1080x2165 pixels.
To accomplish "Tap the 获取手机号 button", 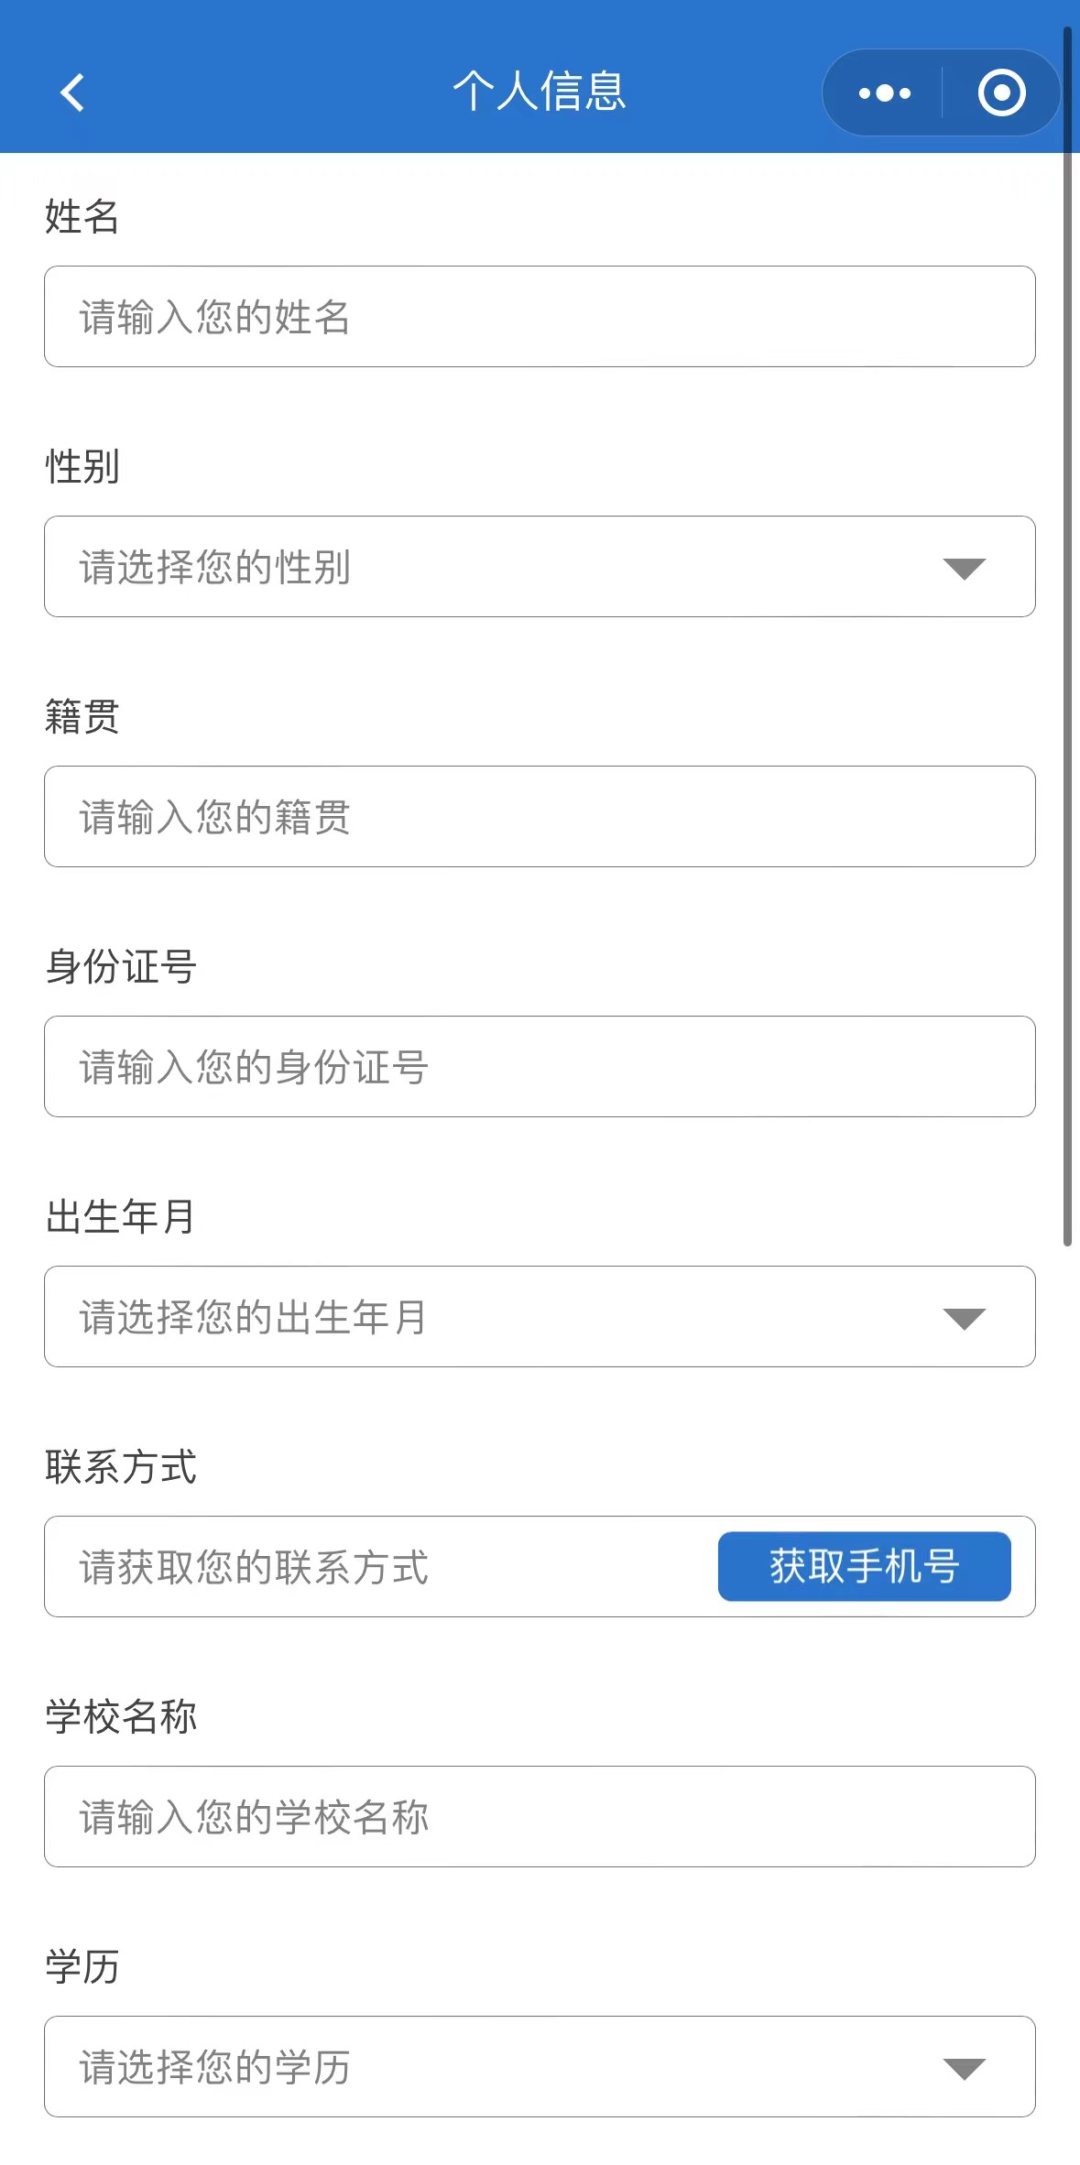I will point(866,1567).
